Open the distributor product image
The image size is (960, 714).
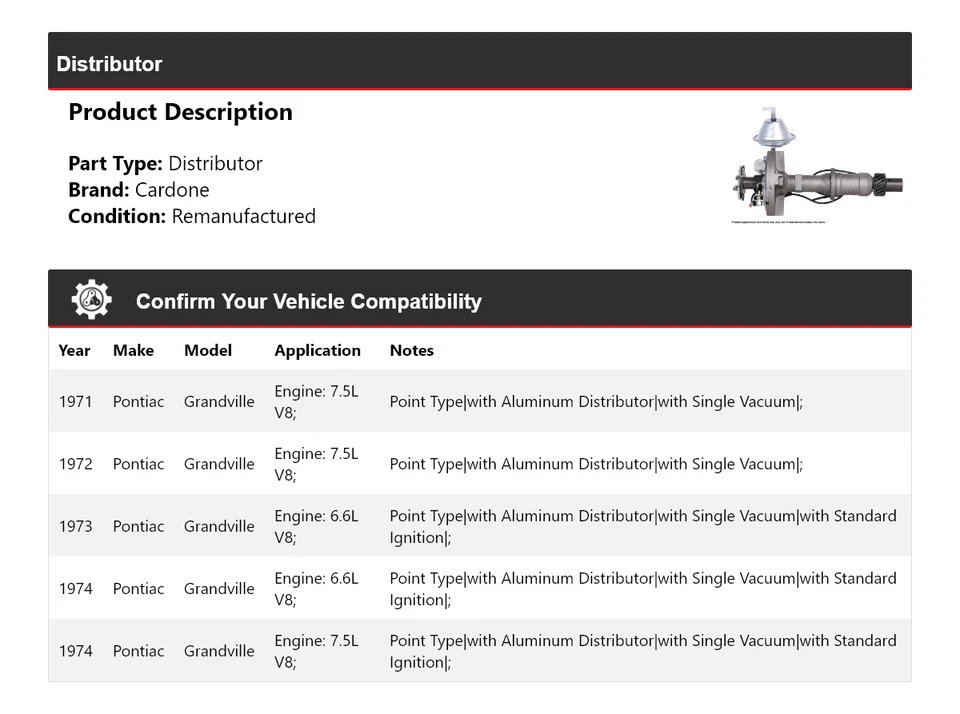tap(817, 165)
